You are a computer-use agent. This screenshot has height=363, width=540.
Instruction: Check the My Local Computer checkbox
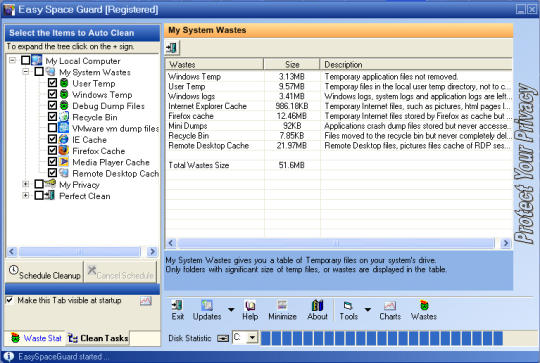coord(25,60)
